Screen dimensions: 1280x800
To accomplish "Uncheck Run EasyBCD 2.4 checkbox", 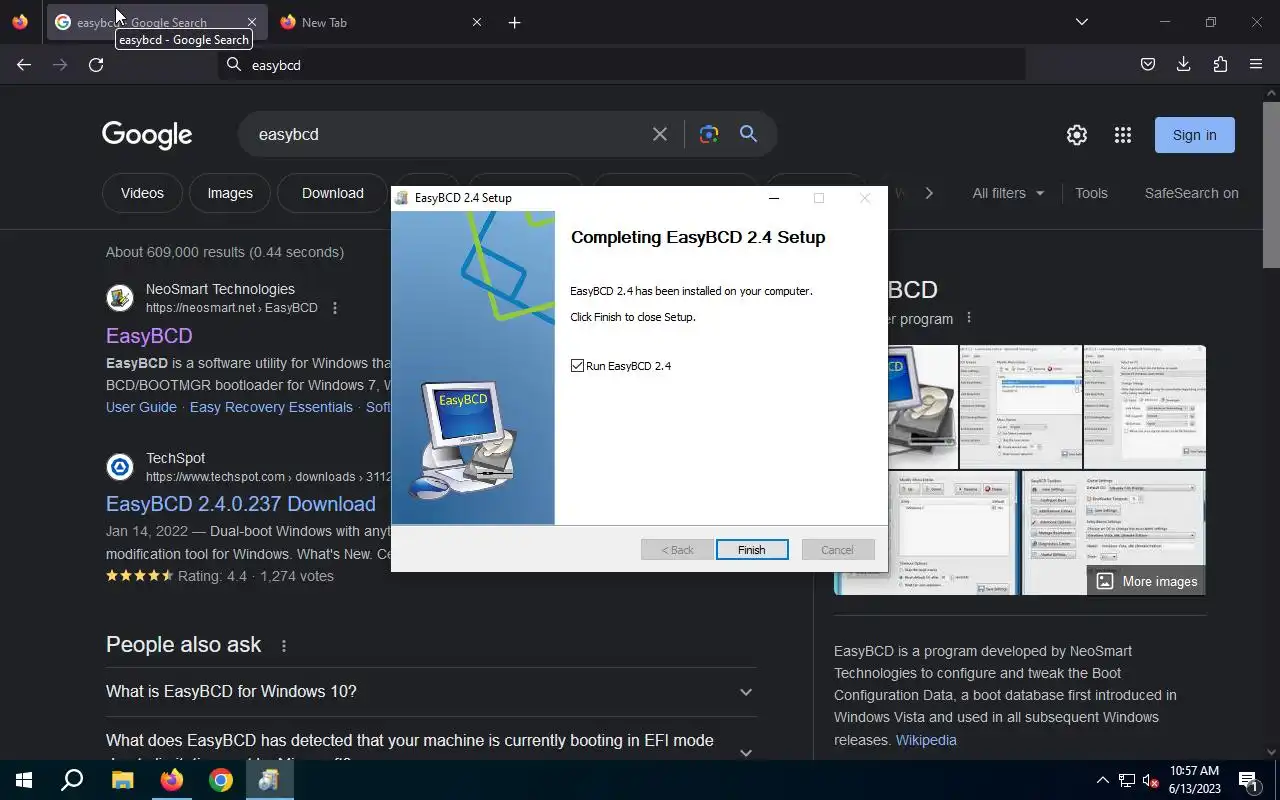I will tap(577, 366).
